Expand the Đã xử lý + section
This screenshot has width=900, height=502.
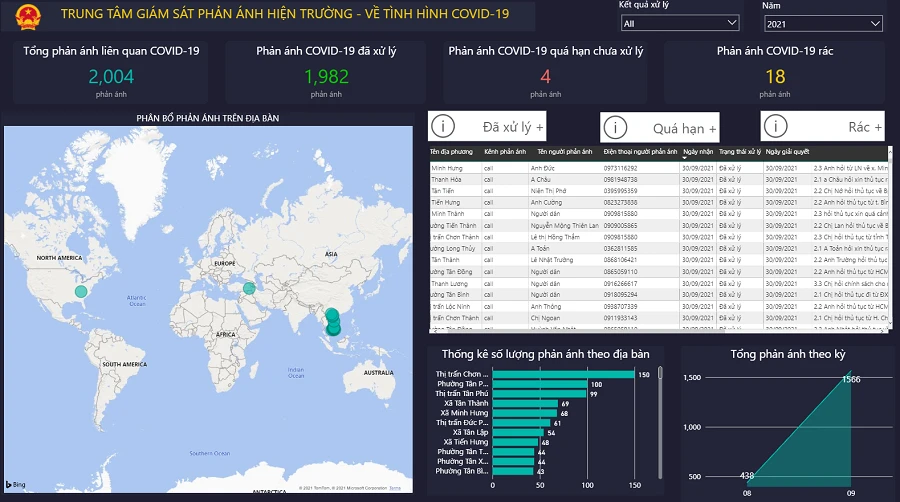pos(513,127)
